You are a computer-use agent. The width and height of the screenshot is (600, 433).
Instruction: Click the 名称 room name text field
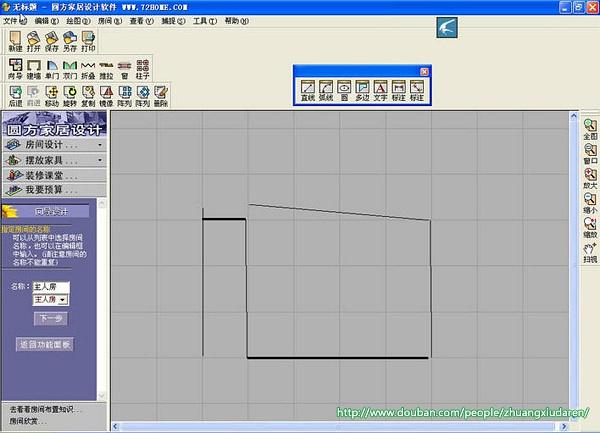point(50,287)
